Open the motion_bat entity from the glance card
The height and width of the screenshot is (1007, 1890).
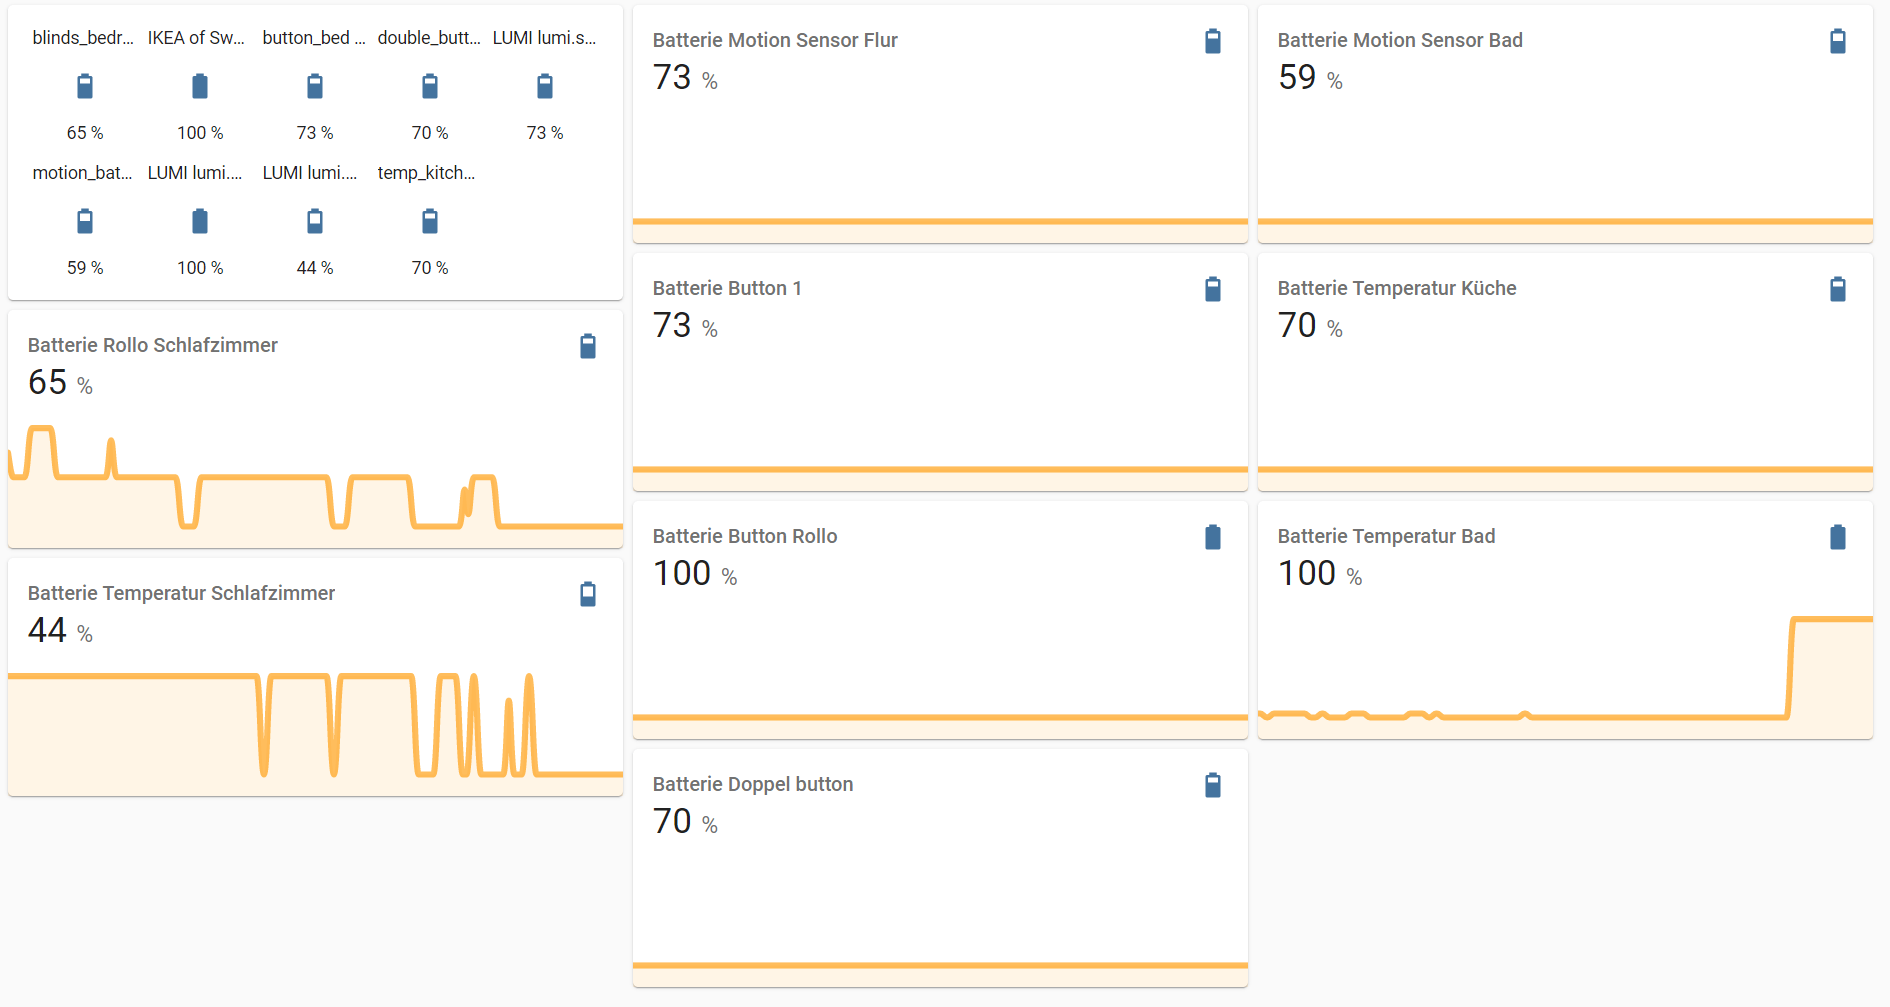click(84, 221)
